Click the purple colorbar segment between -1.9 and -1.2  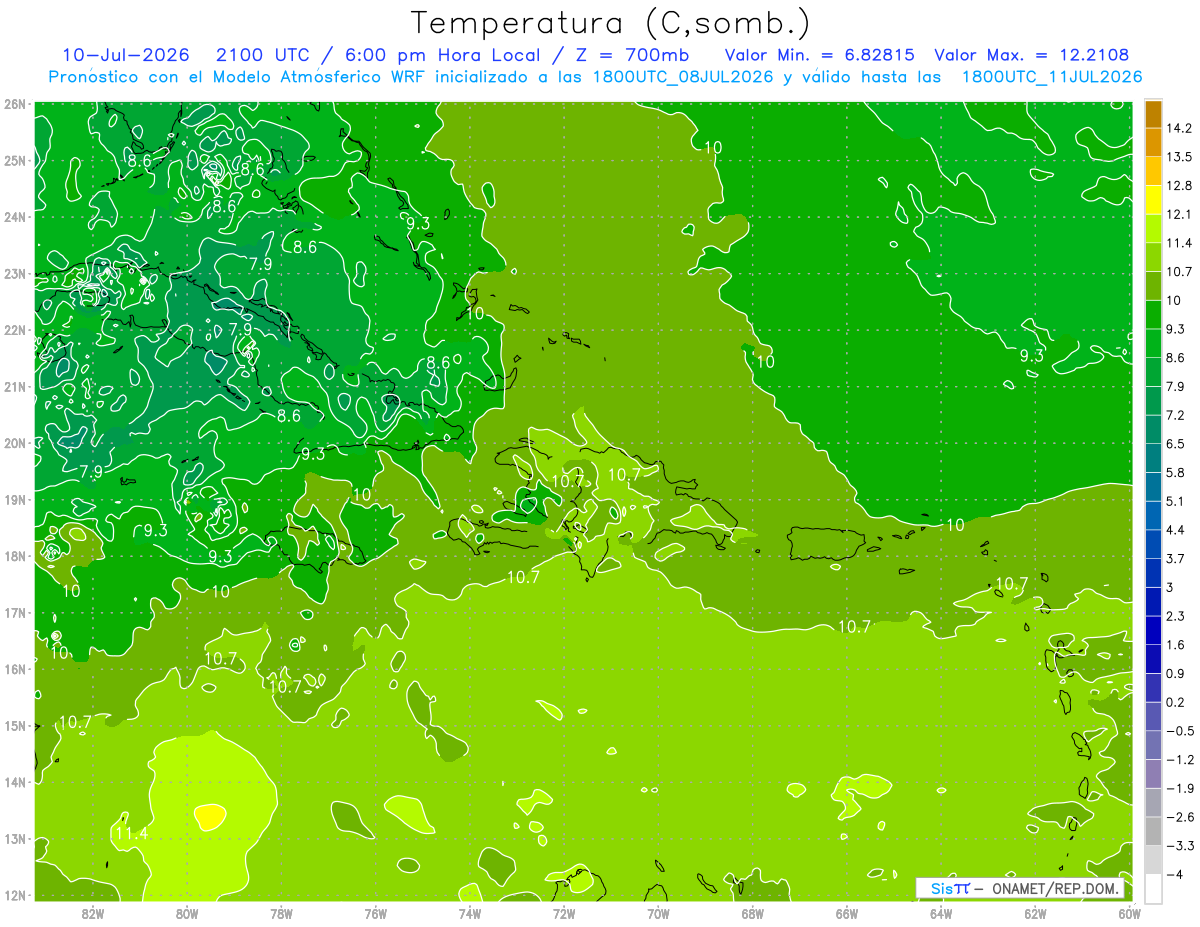pyautogui.click(x=1153, y=772)
